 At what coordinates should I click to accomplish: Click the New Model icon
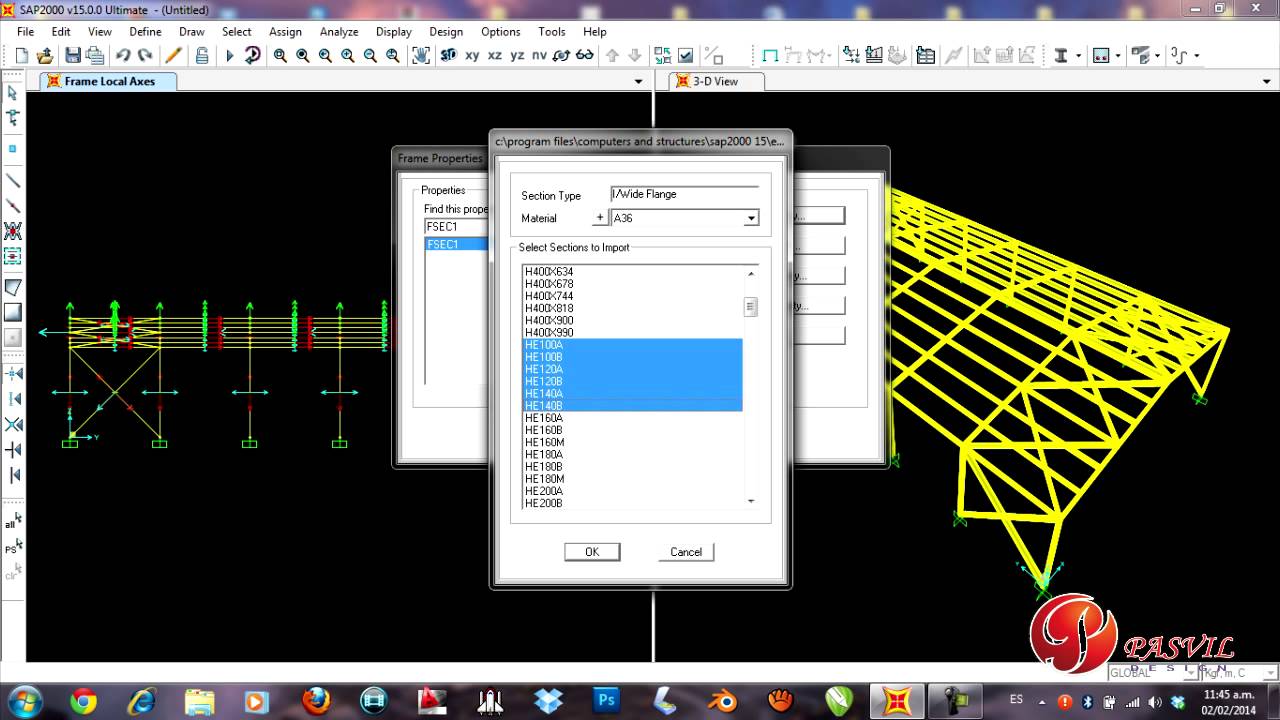coord(22,56)
